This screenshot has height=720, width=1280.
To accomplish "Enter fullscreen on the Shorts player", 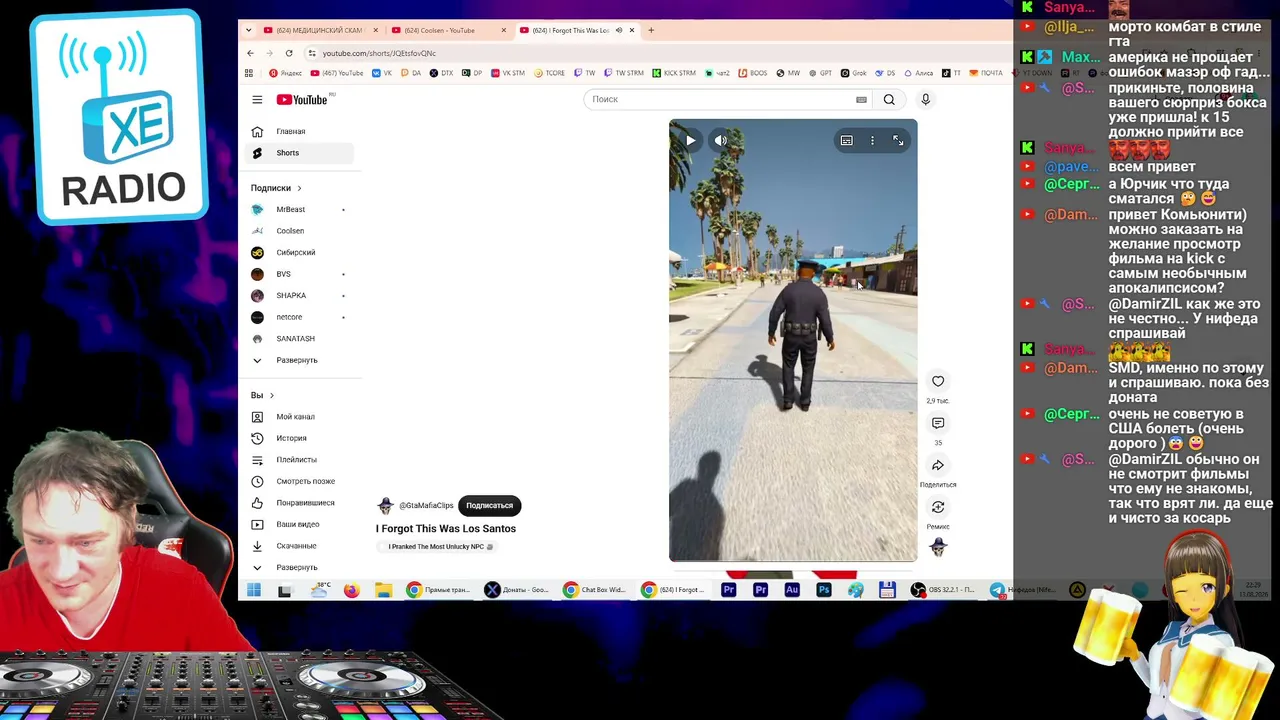I will [898, 141].
